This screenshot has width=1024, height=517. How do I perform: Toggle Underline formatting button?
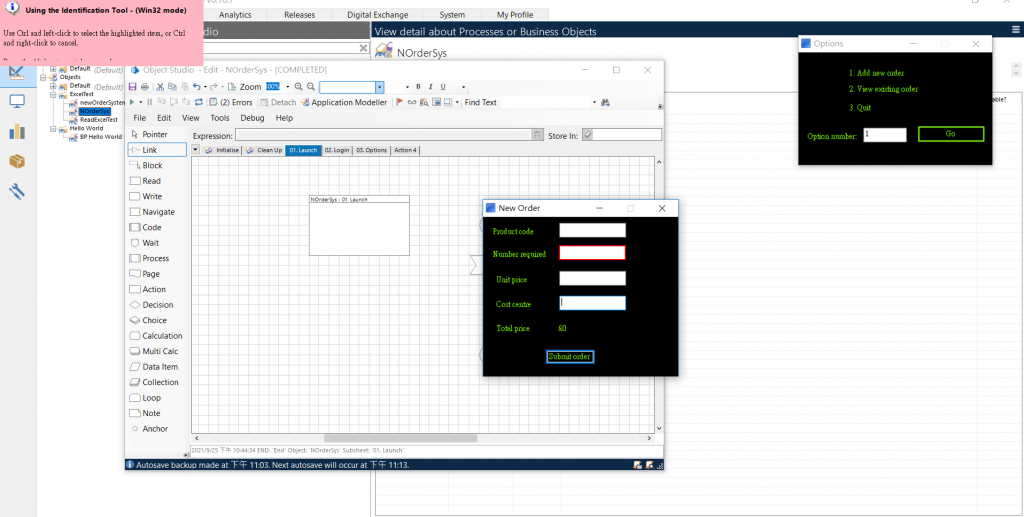click(x=443, y=87)
